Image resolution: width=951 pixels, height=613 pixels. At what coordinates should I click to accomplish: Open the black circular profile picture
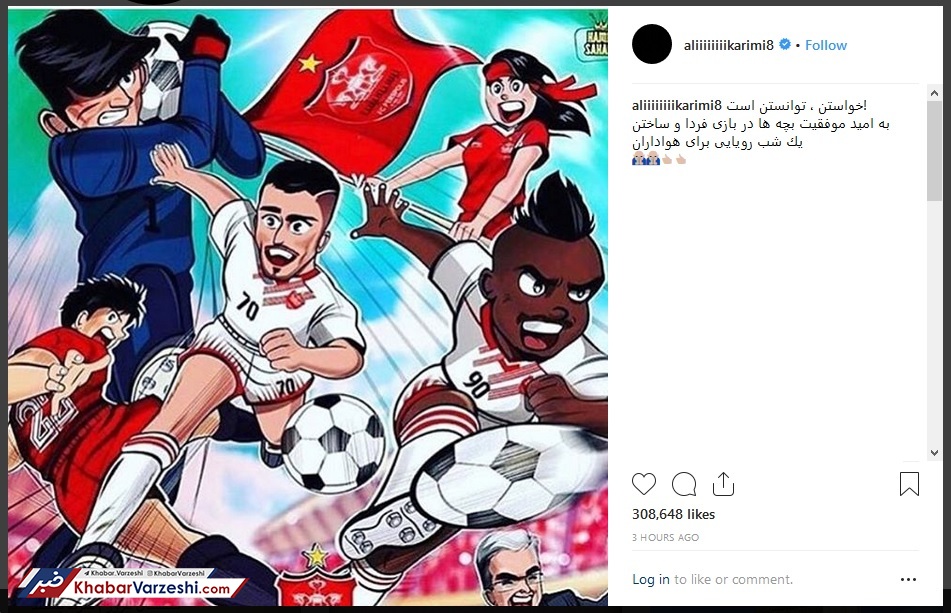click(652, 44)
